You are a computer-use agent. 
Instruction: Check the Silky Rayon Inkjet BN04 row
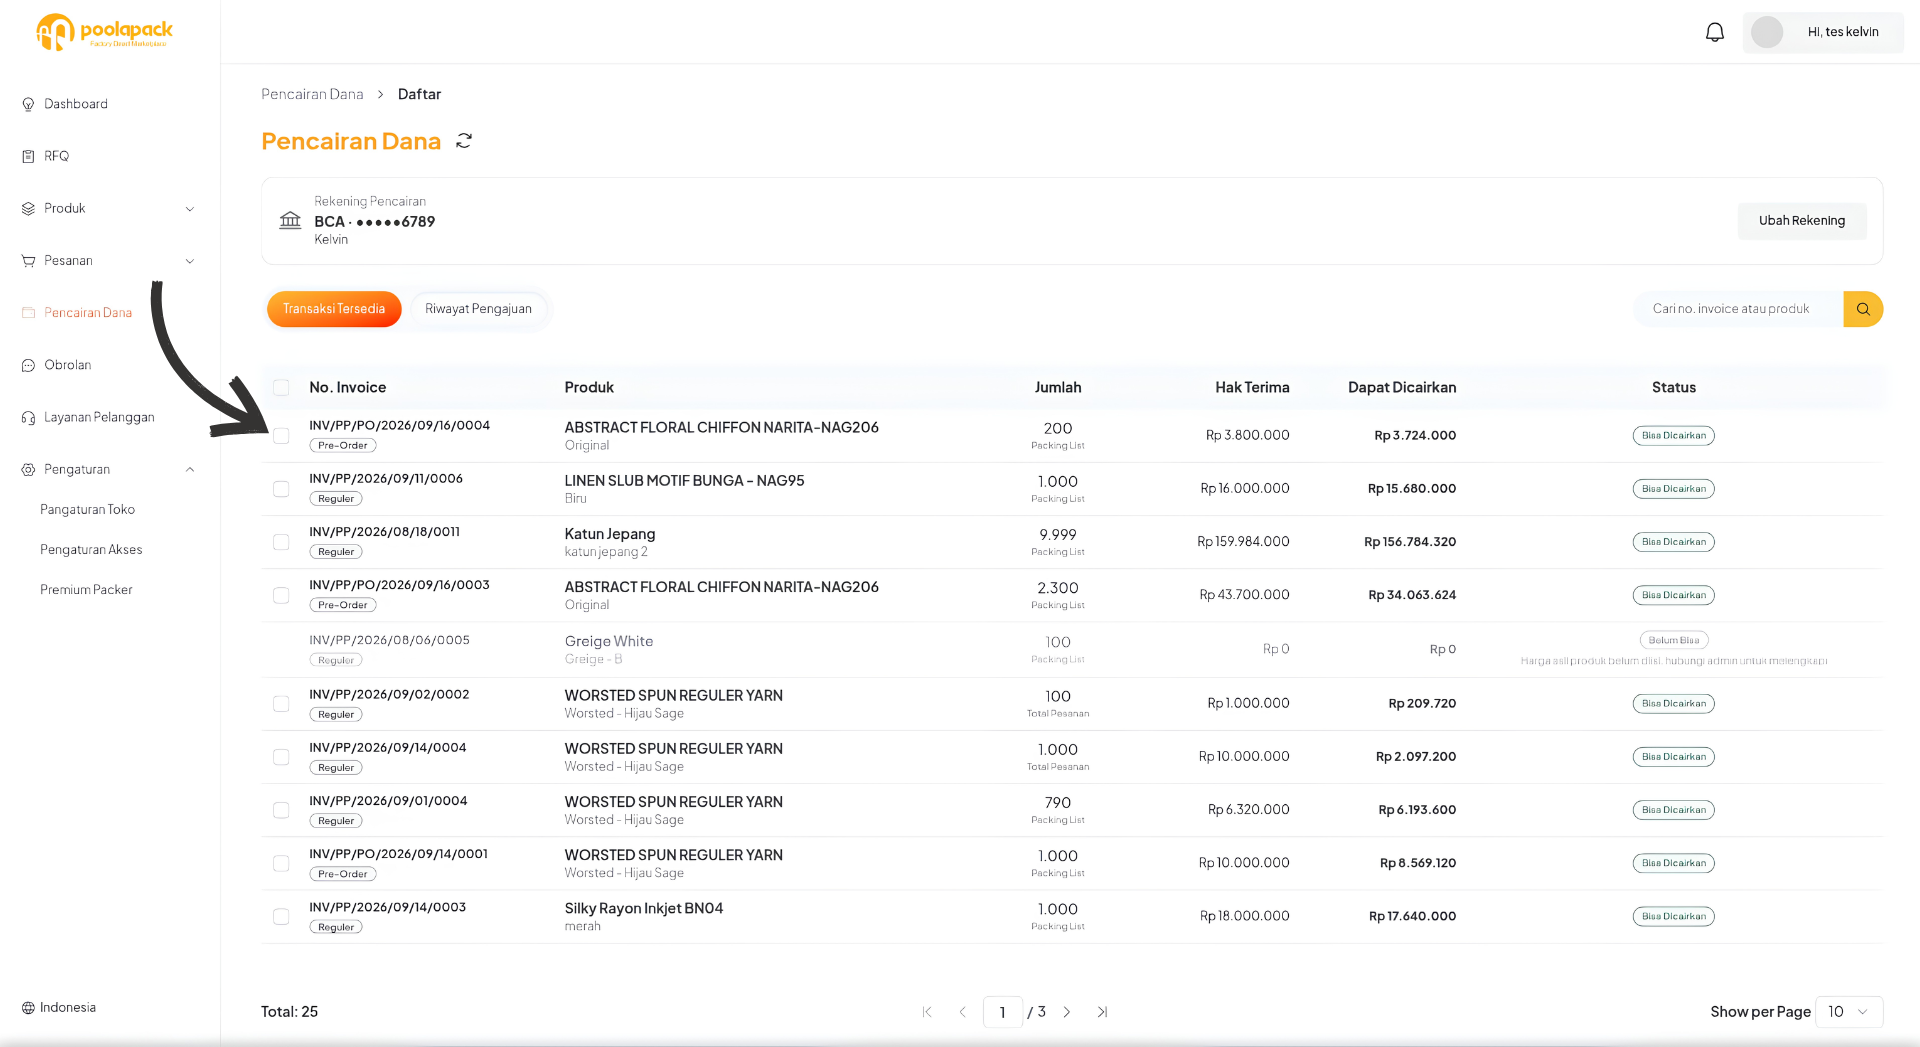pyautogui.click(x=281, y=917)
